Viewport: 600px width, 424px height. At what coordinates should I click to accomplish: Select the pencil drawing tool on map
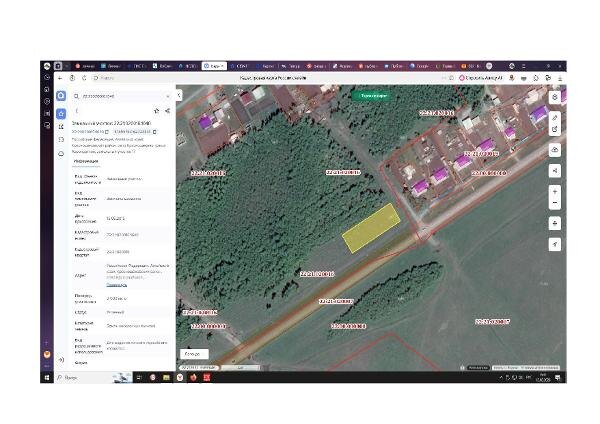555,118
